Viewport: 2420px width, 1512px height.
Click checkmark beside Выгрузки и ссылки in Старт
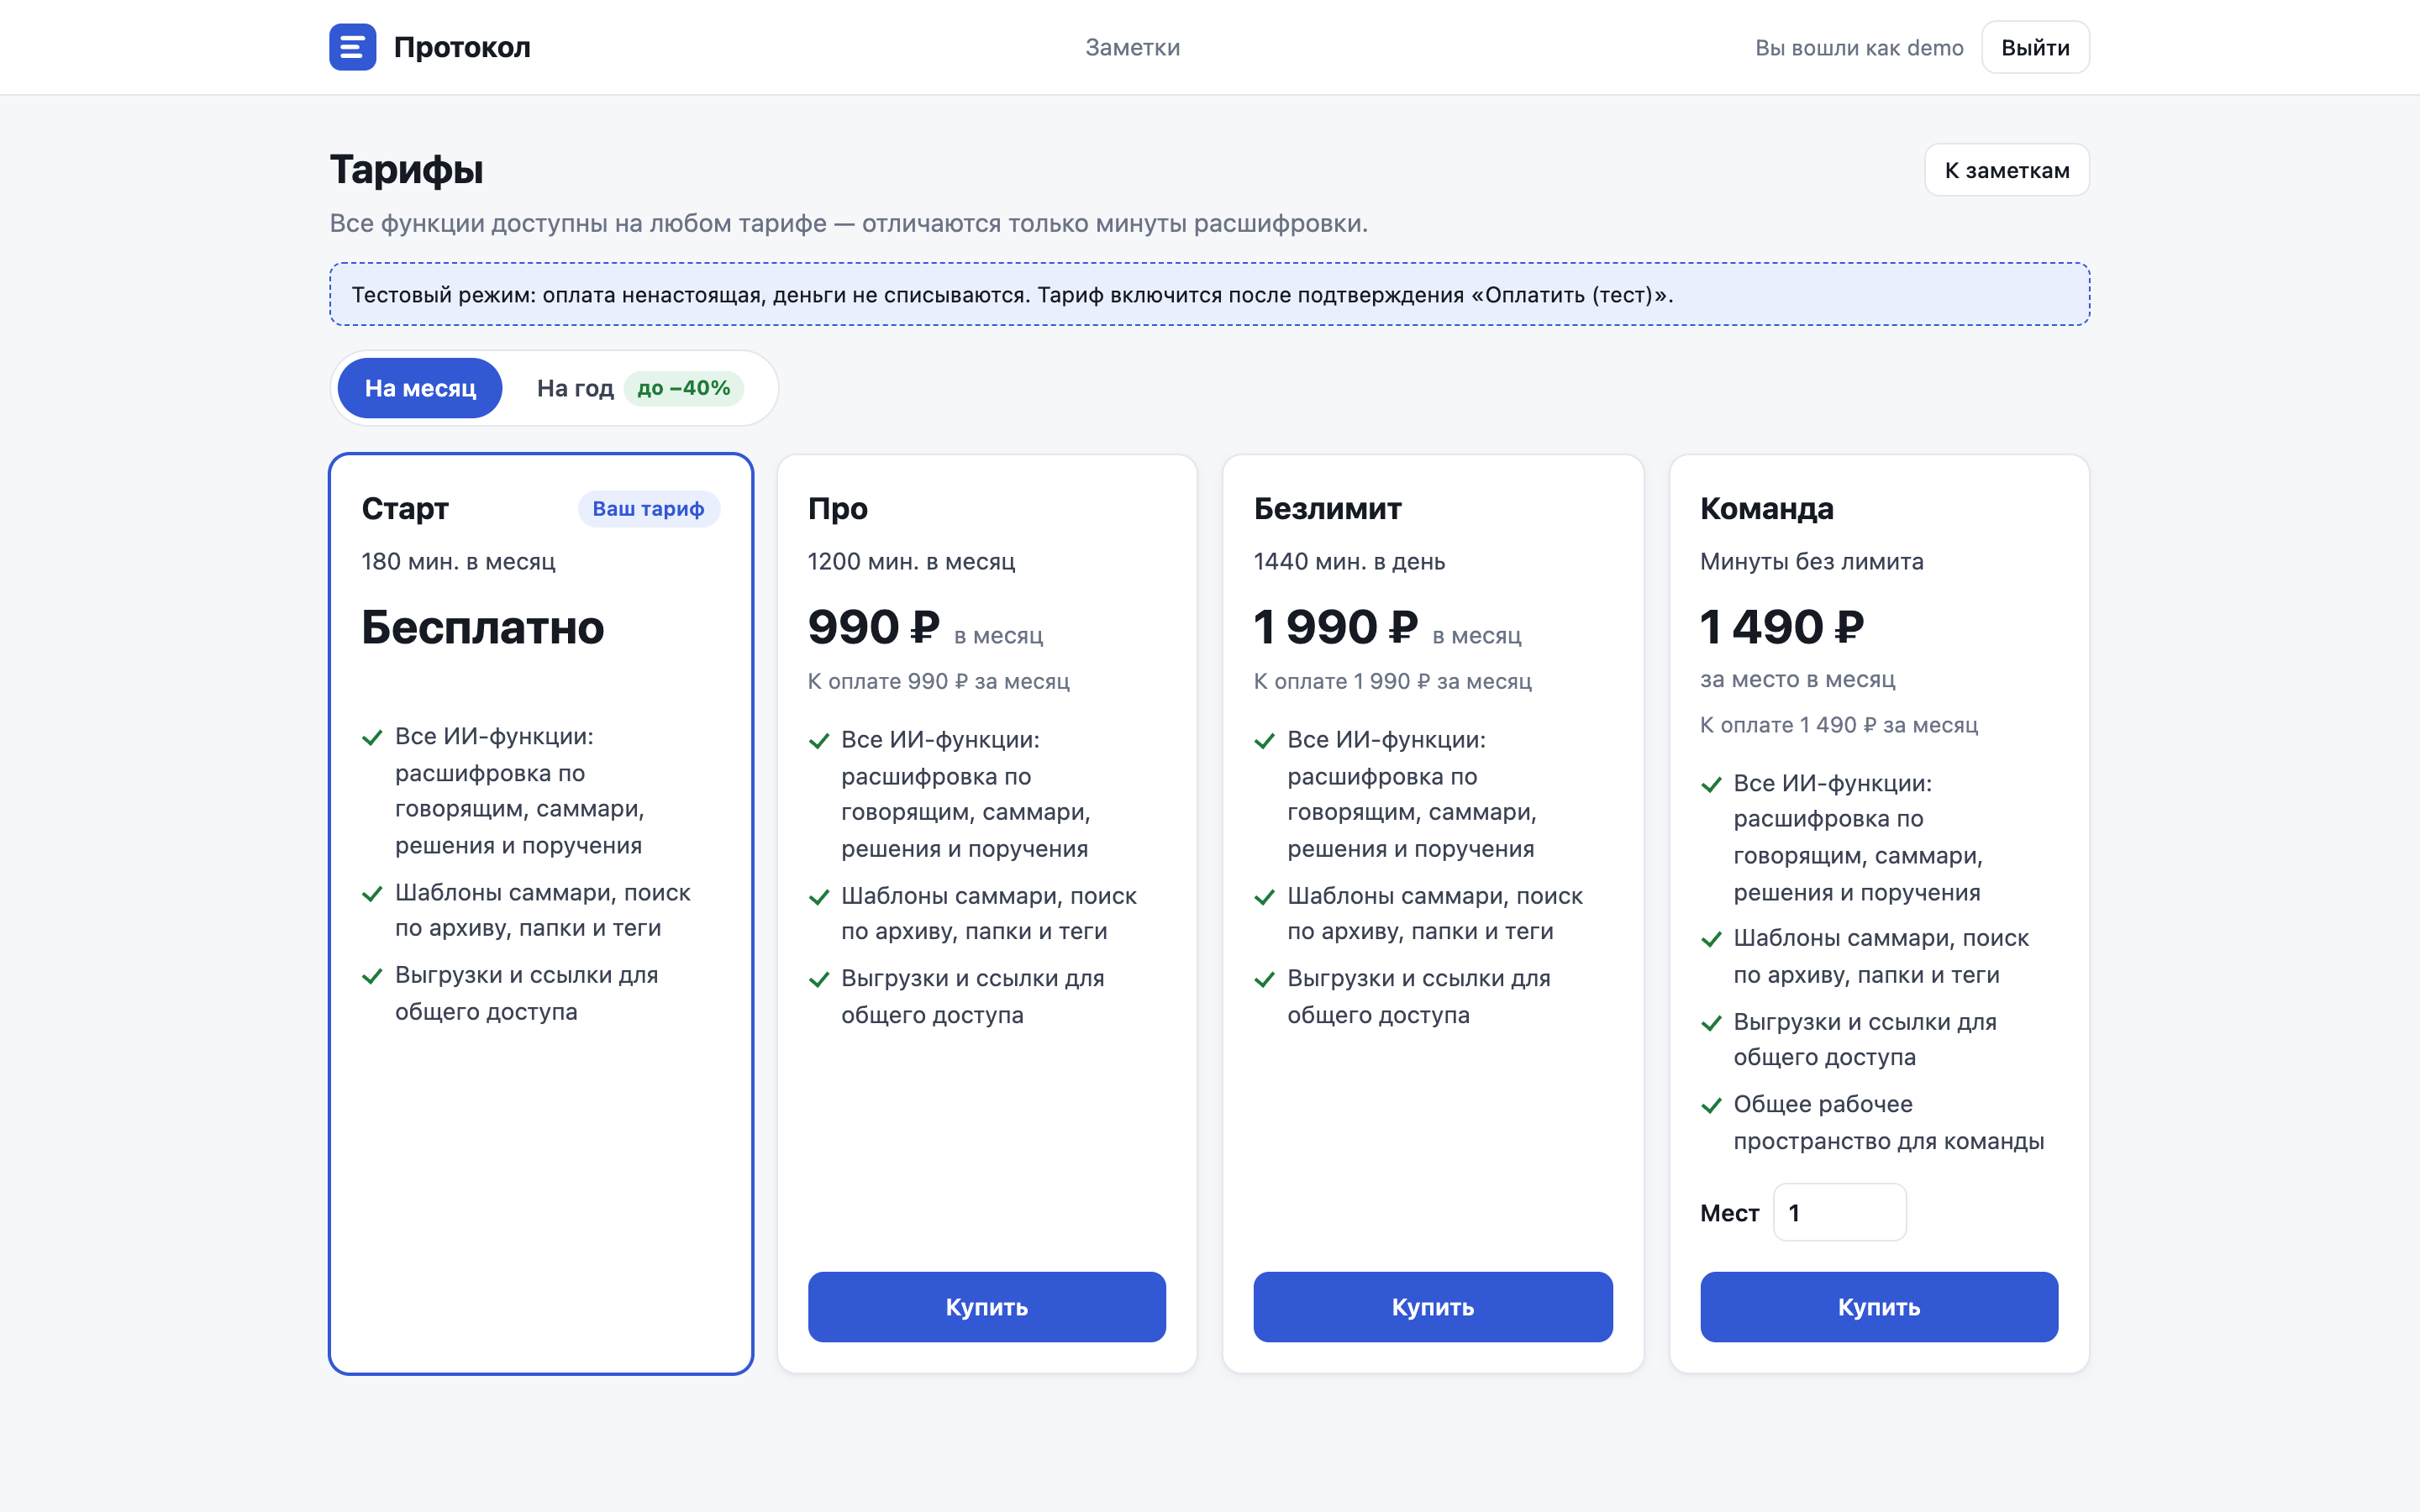click(x=372, y=977)
